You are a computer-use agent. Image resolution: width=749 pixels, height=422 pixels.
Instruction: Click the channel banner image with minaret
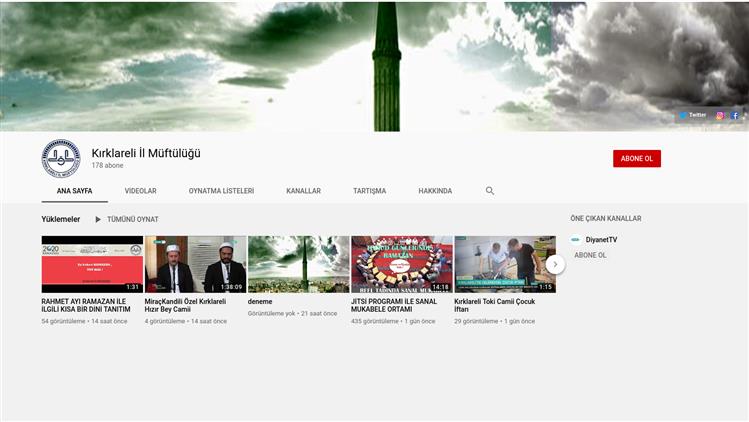374,67
